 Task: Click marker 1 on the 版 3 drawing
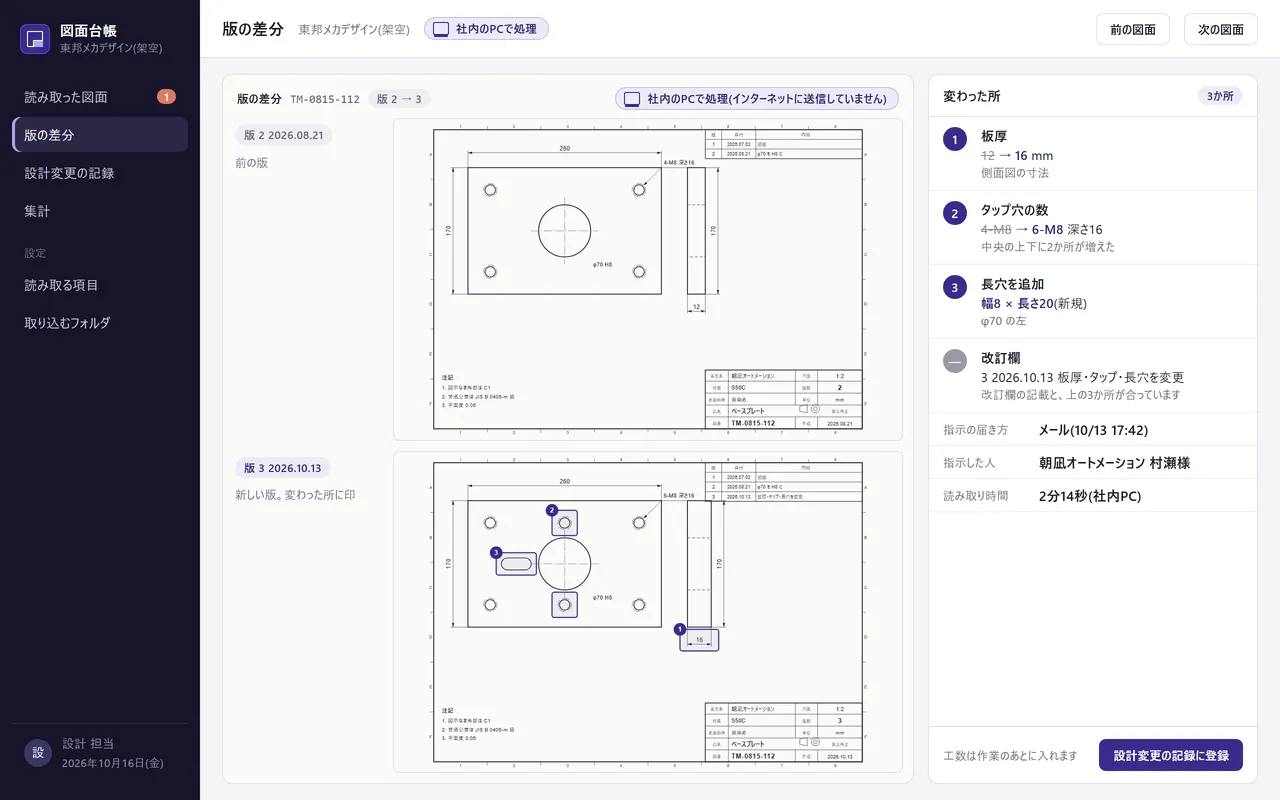tap(680, 629)
